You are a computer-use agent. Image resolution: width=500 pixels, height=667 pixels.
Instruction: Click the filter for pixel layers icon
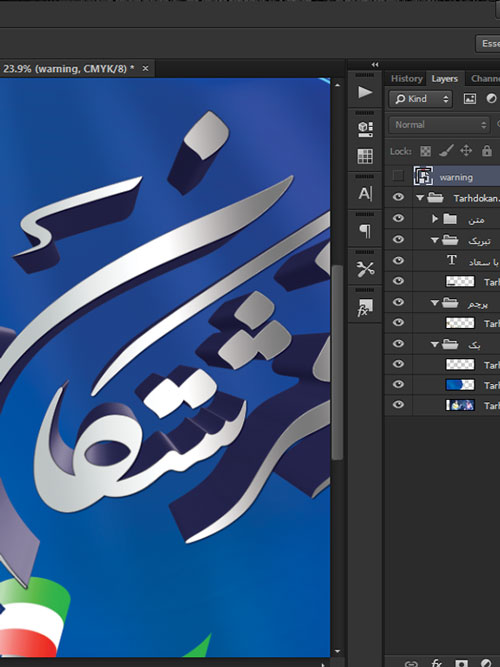coord(469,99)
